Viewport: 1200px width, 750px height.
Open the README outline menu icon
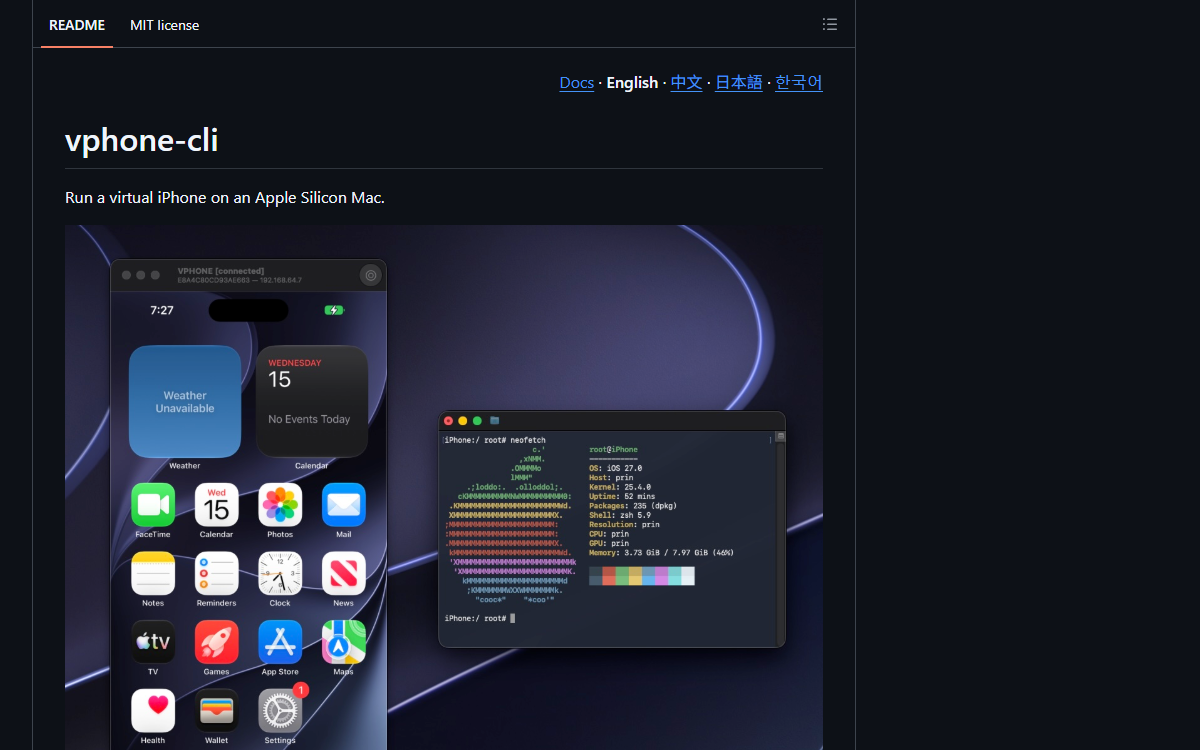pyautogui.click(x=829, y=24)
